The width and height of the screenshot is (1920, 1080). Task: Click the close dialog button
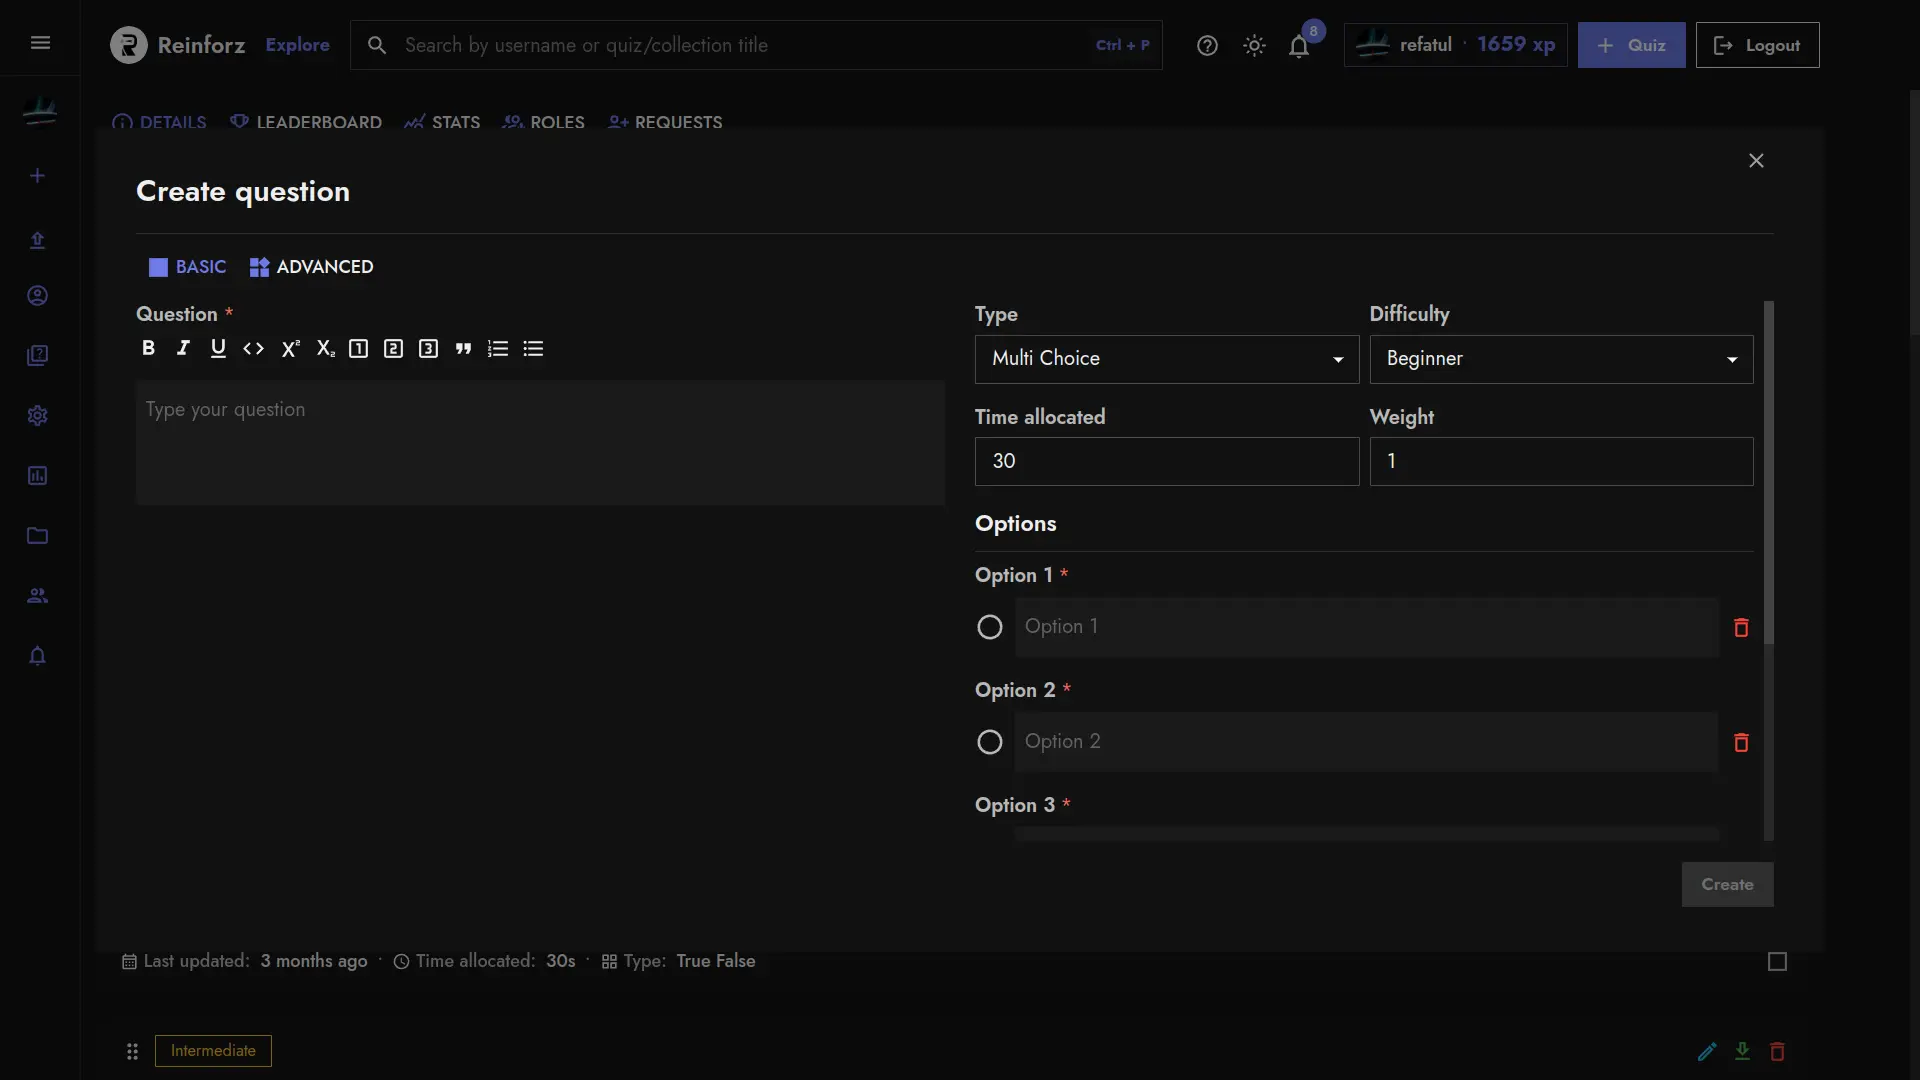click(x=1758, y=162)
